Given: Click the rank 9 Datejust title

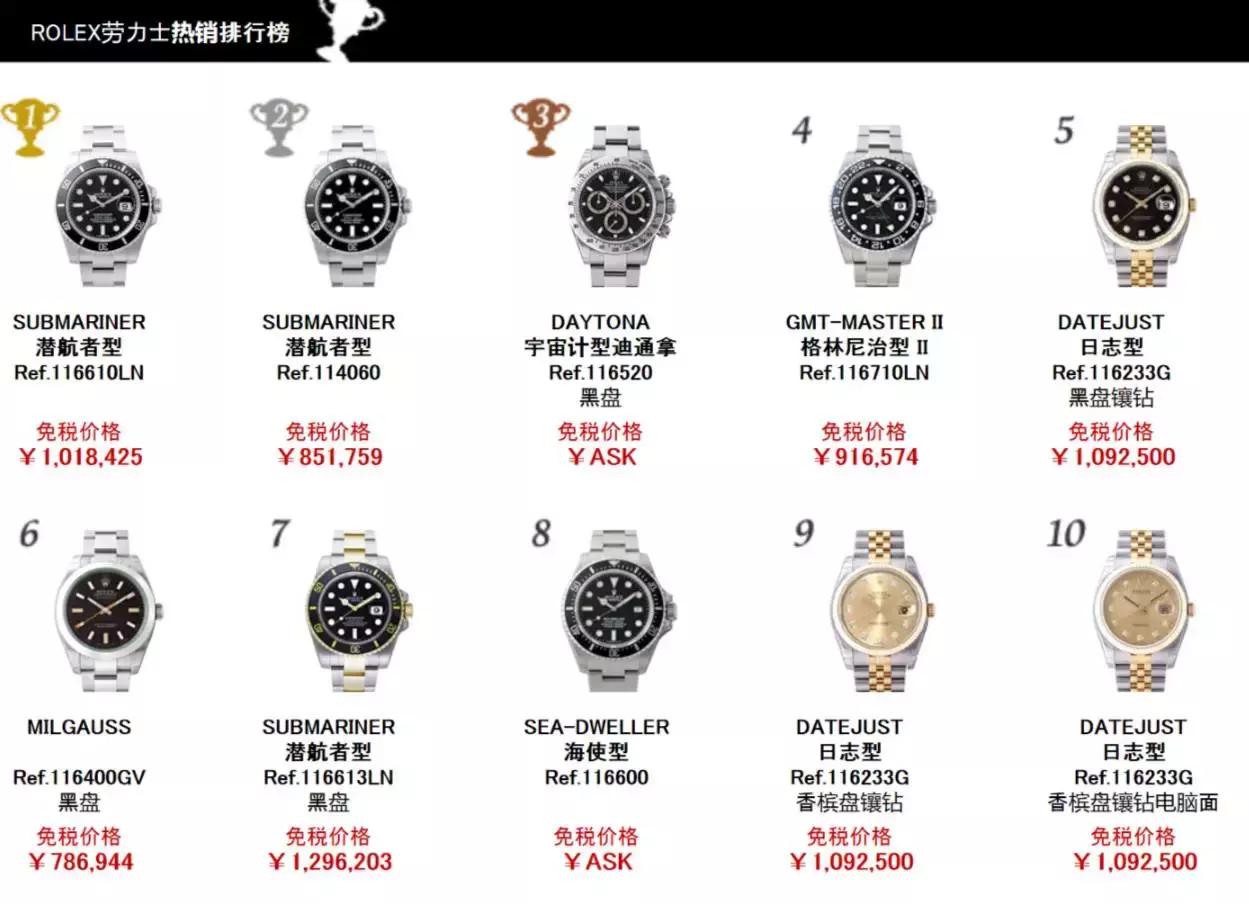Looking at the screenshot, I should [849, 727].
